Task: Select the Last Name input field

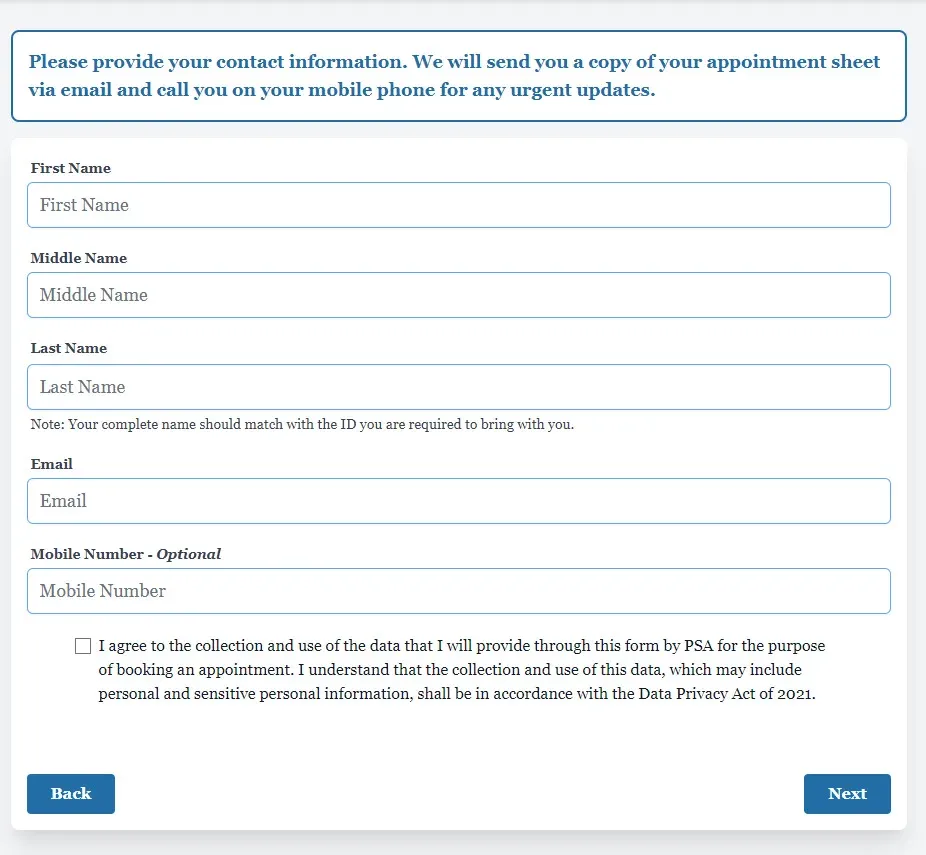Action: (458, 387)
